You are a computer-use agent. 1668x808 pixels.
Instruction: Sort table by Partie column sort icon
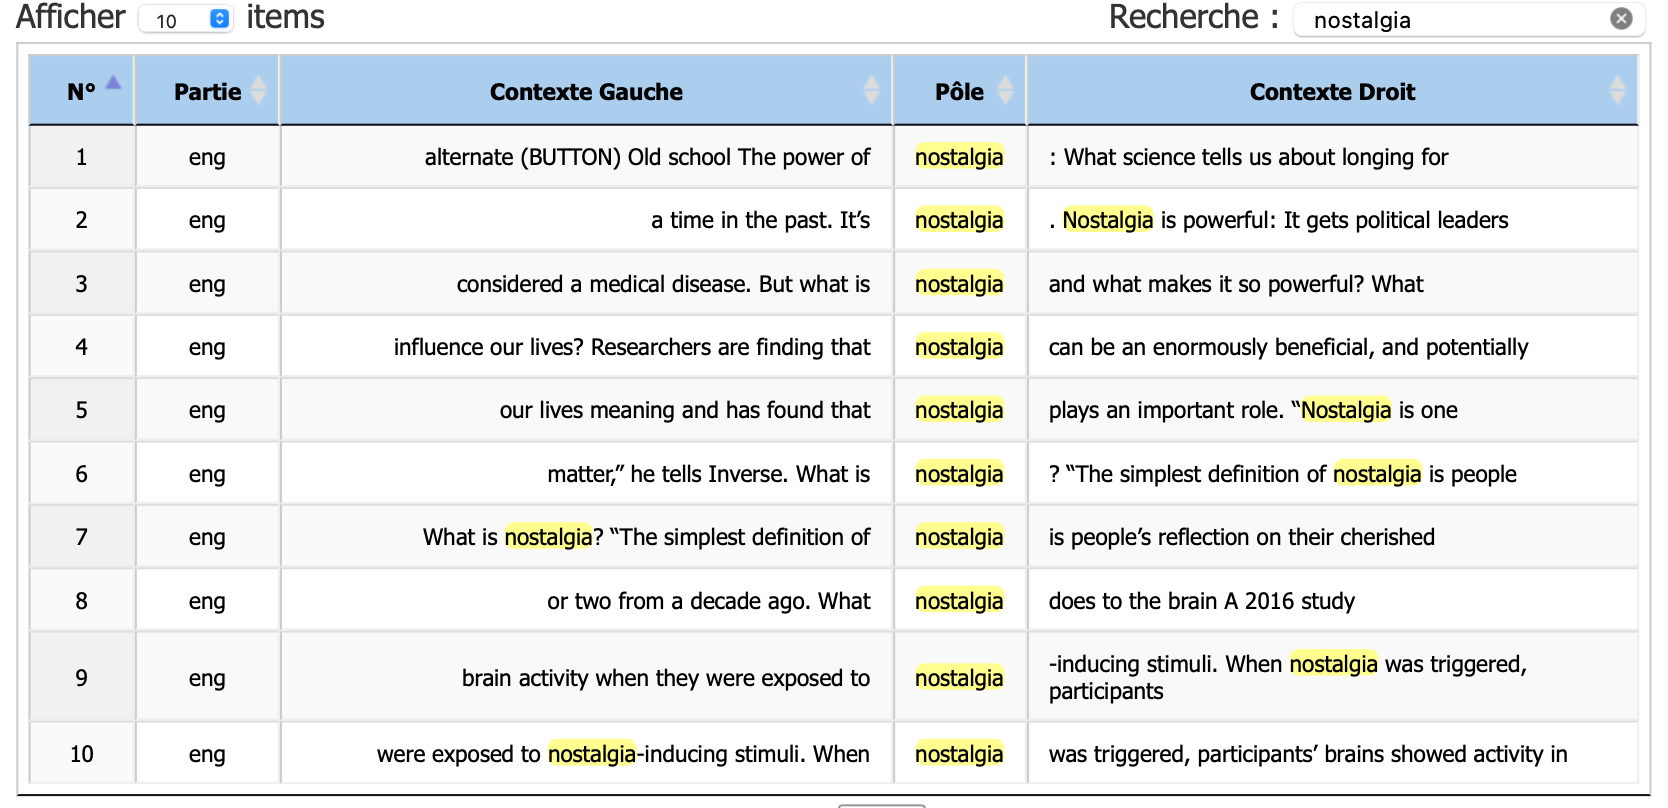point(259,91)
